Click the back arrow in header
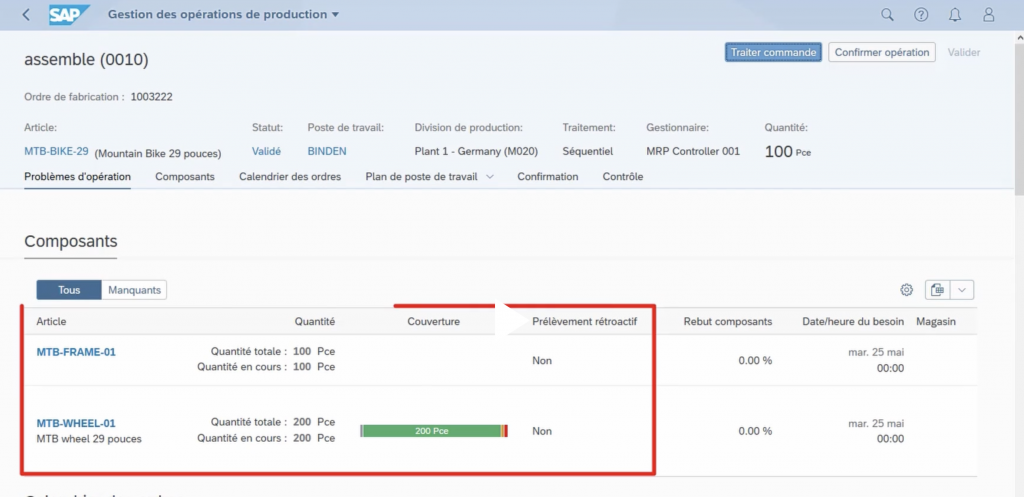Viewport: 1024px width, 497px height. coord(26,15)
